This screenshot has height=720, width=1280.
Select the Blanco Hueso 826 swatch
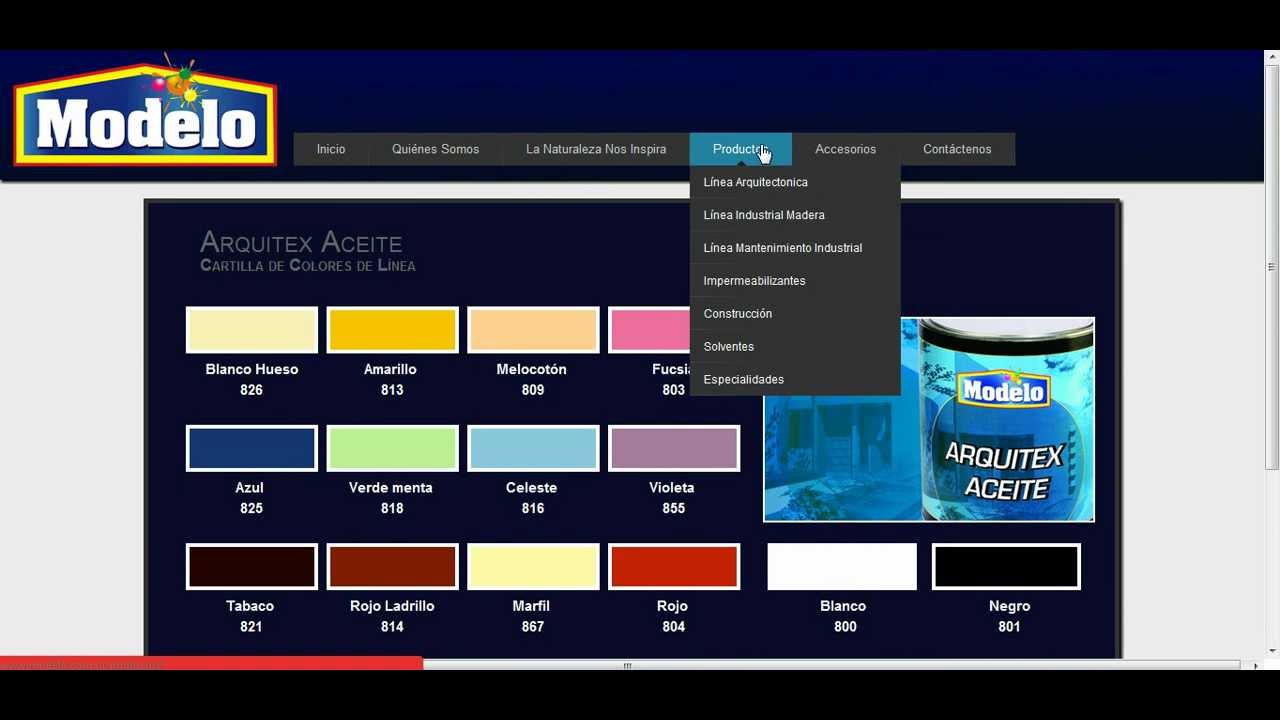(x=252, y=330)
